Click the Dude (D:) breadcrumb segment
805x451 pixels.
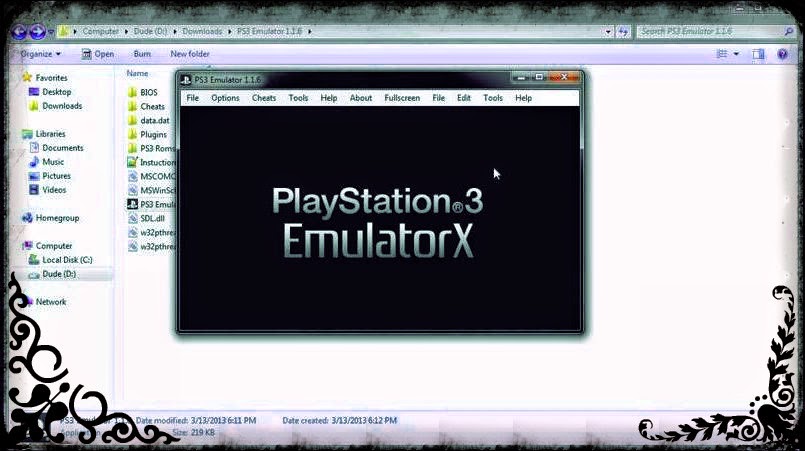click(150, 31)
